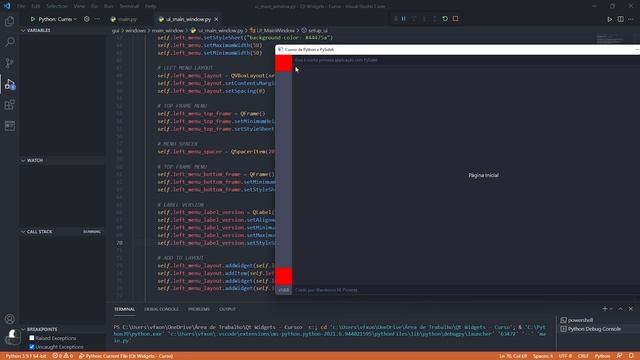Stop debugging with the red square icon

click(456, 19)
